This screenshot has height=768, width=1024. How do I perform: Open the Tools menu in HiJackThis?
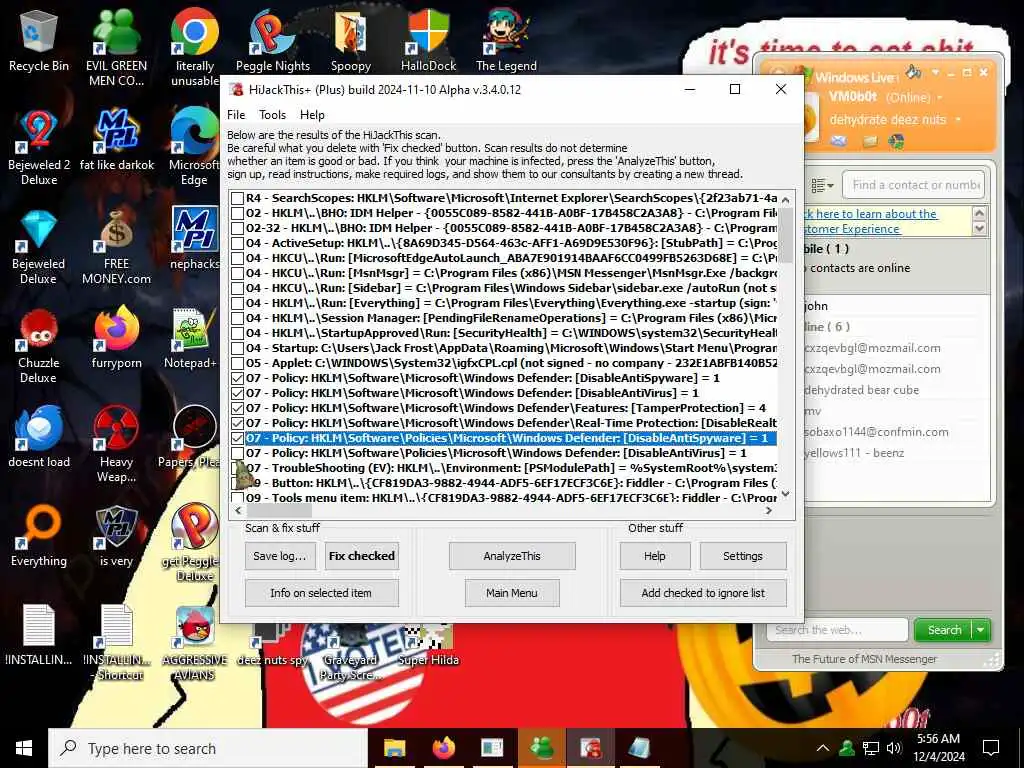pos(272,115)
